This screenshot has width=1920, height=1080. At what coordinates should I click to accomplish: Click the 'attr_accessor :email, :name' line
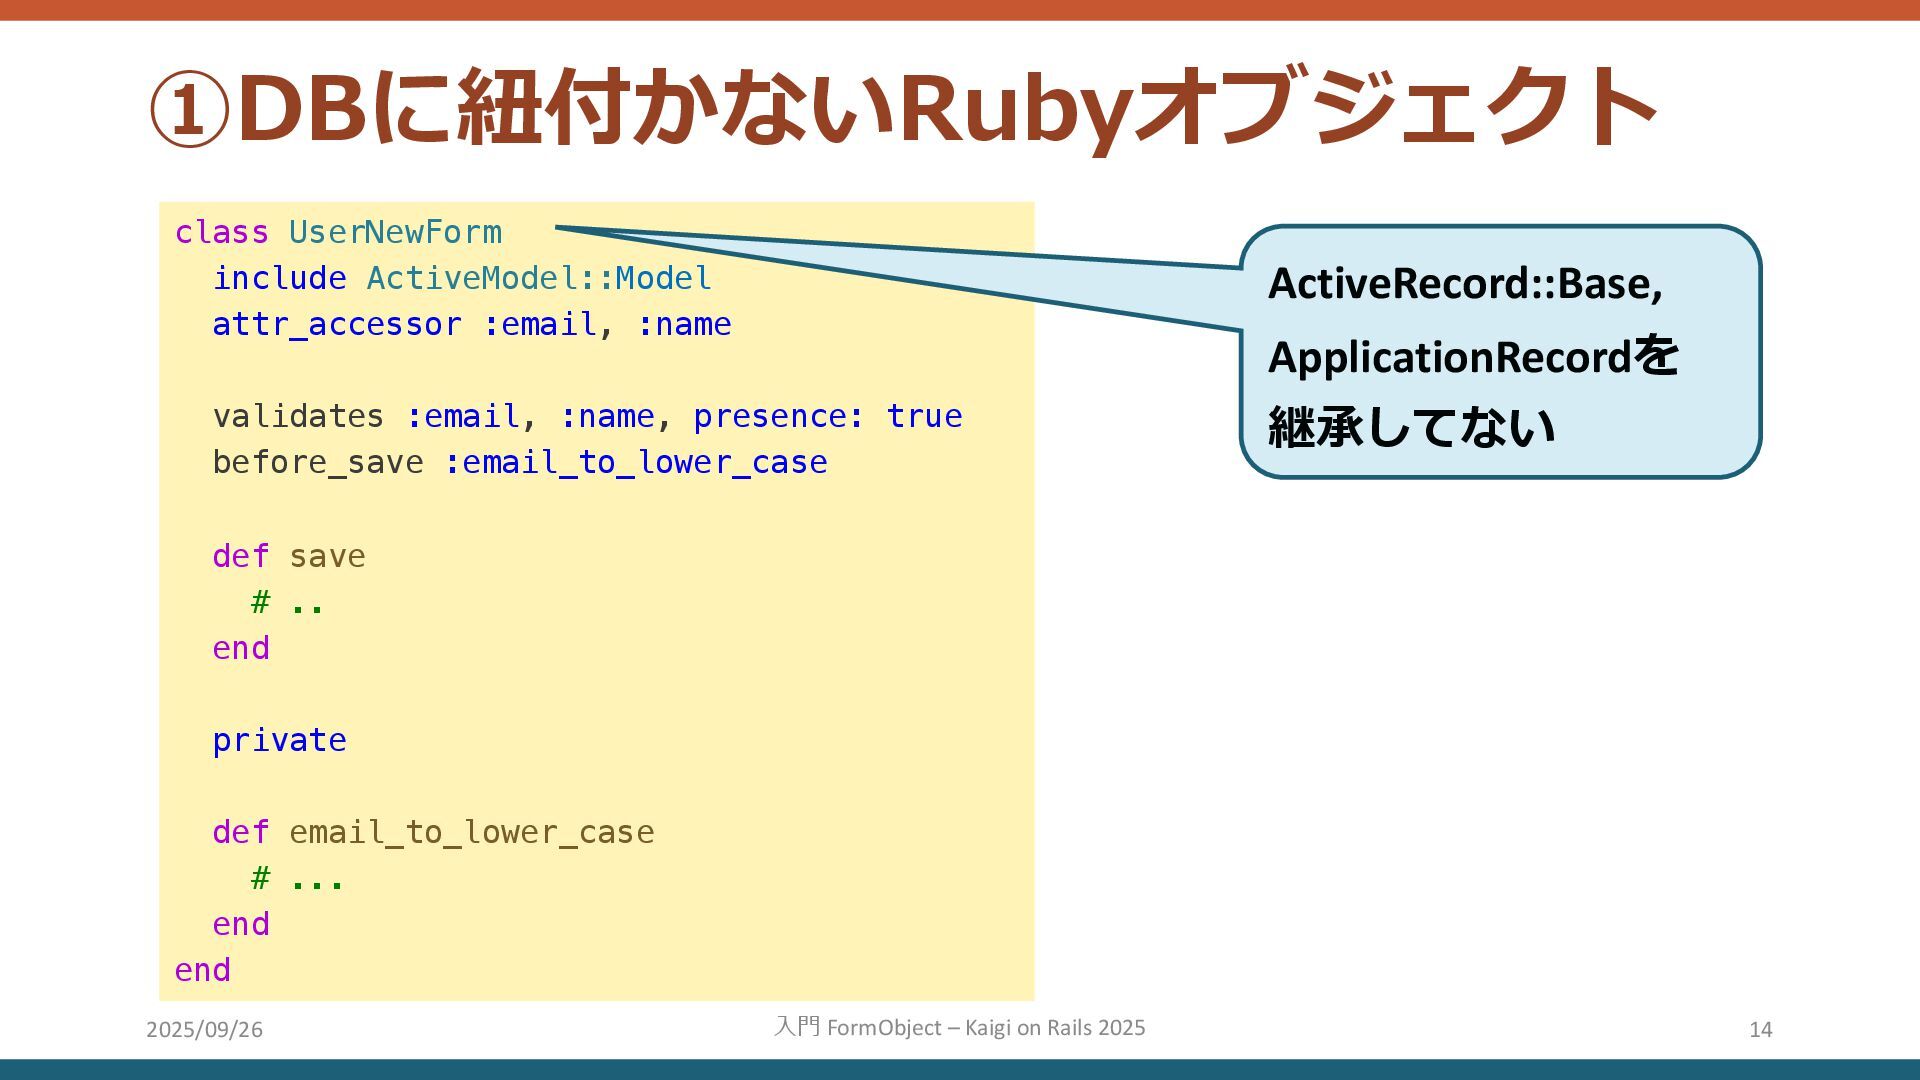472,324
